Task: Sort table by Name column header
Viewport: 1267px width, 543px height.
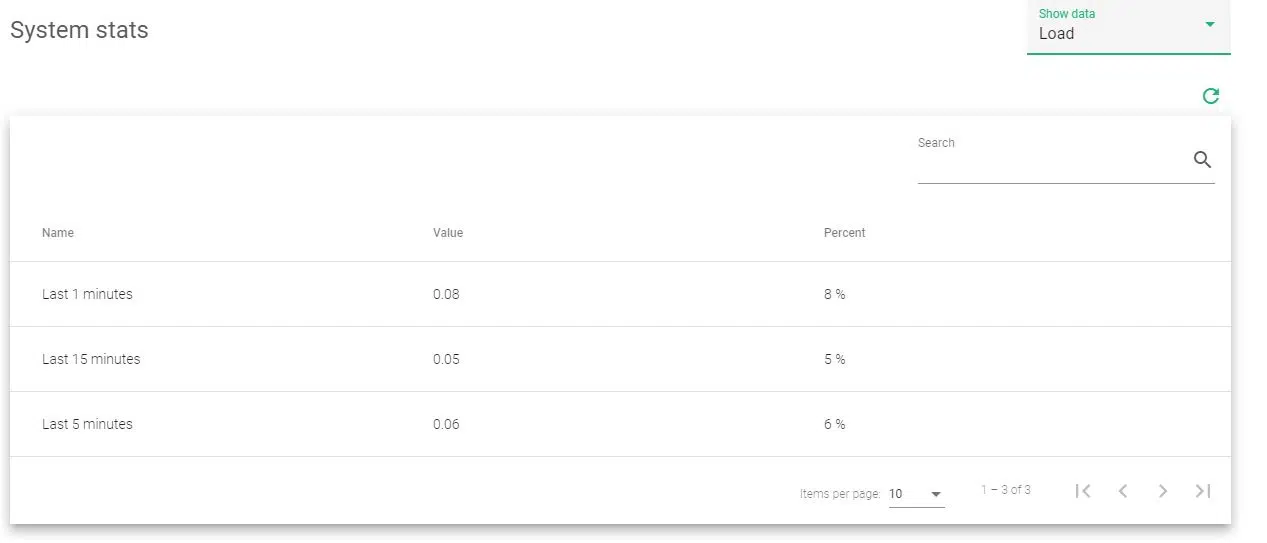Action: [x=58, y=233]
